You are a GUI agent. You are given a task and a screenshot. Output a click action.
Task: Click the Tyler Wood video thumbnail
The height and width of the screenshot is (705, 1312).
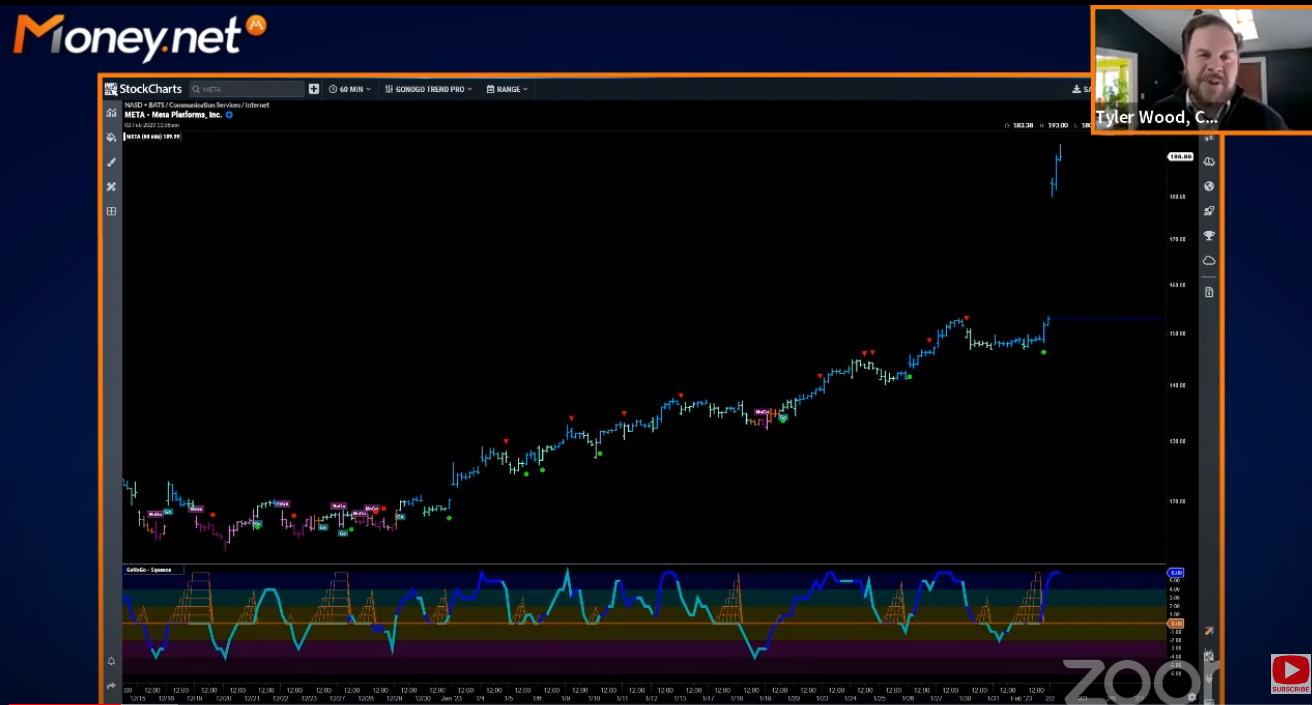tap(1201, 70)
